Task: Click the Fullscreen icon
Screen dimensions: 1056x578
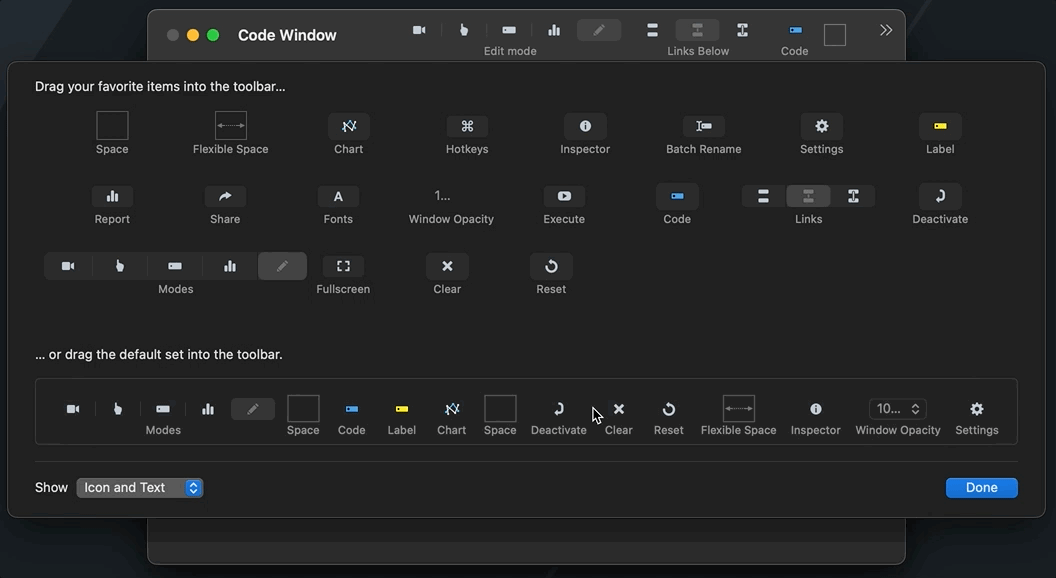Action: (x=343, y=266)
